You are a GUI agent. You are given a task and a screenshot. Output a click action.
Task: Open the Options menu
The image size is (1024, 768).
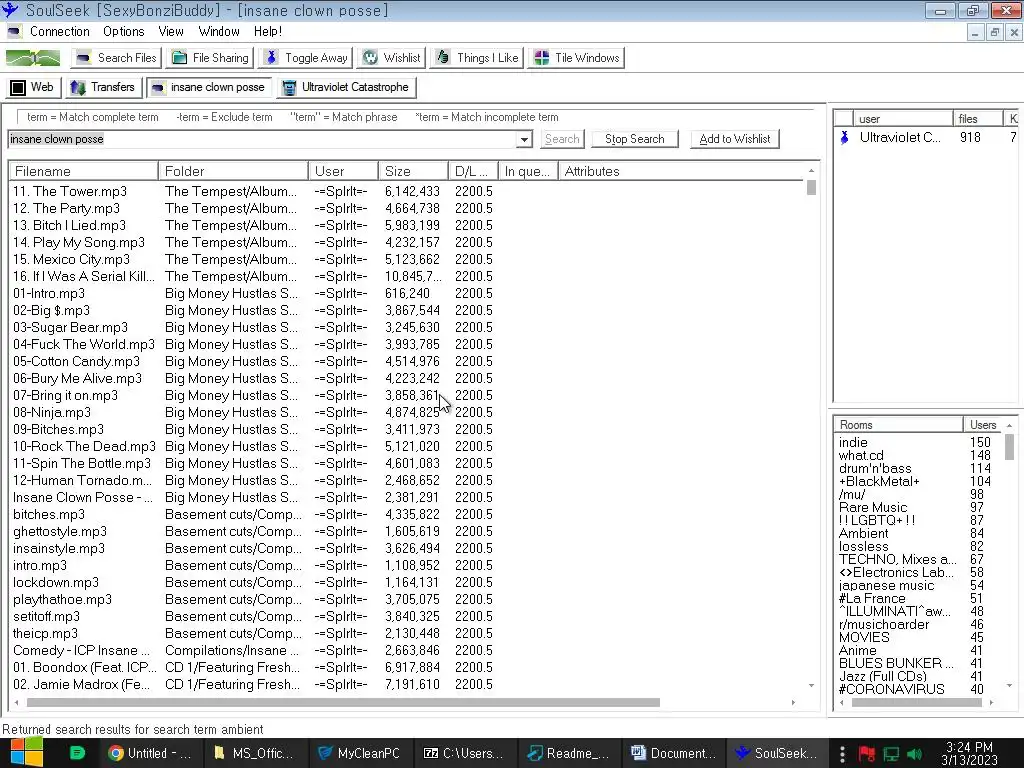(123, 31)
